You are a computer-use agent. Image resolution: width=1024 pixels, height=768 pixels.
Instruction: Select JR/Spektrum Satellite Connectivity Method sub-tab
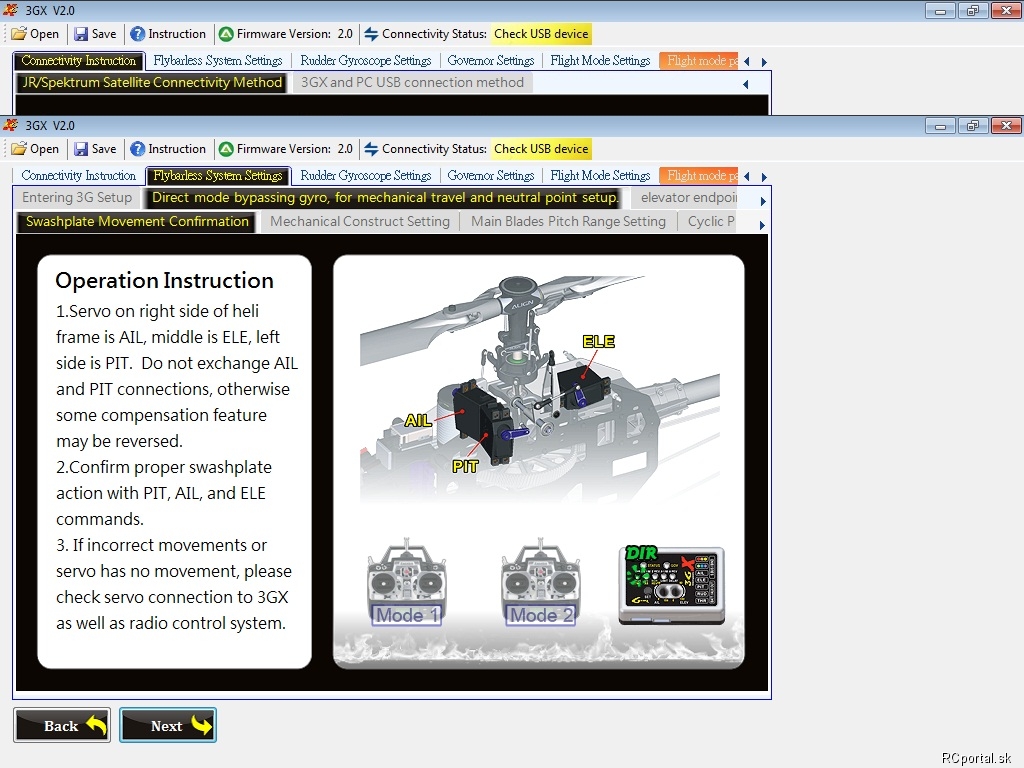(152, 83)
